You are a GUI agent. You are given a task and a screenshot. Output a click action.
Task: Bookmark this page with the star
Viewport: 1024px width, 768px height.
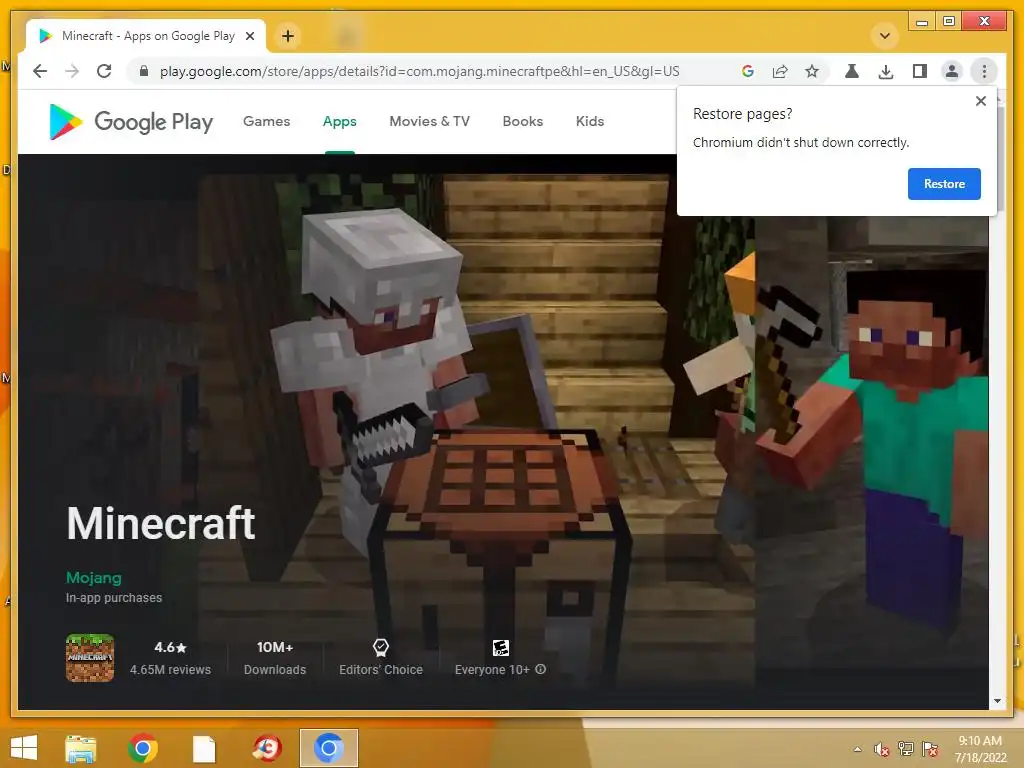click(812, 71)
